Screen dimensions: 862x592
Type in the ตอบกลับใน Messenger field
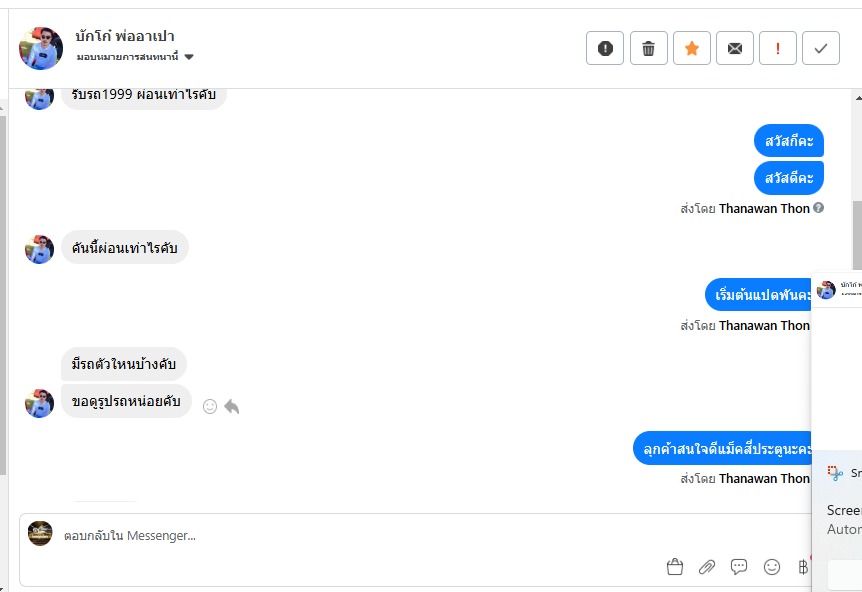click(350, 536)
